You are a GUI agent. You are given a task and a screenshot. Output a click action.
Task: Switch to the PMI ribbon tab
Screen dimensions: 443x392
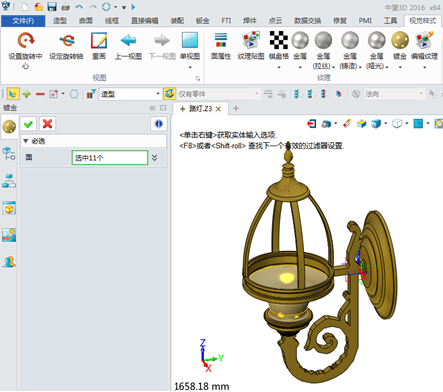click(365, 21)
